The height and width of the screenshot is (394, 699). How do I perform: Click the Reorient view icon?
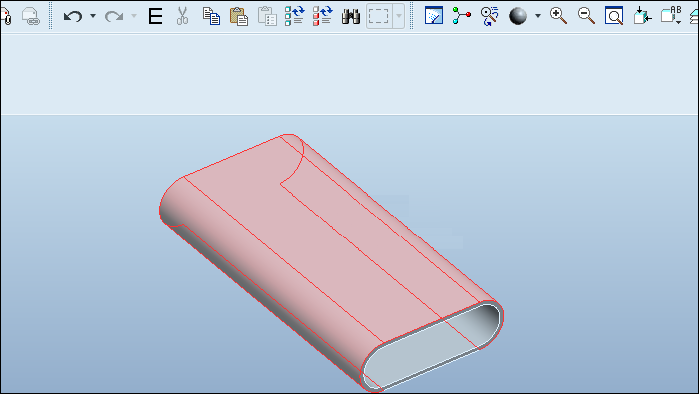click(x=642, y=16)
